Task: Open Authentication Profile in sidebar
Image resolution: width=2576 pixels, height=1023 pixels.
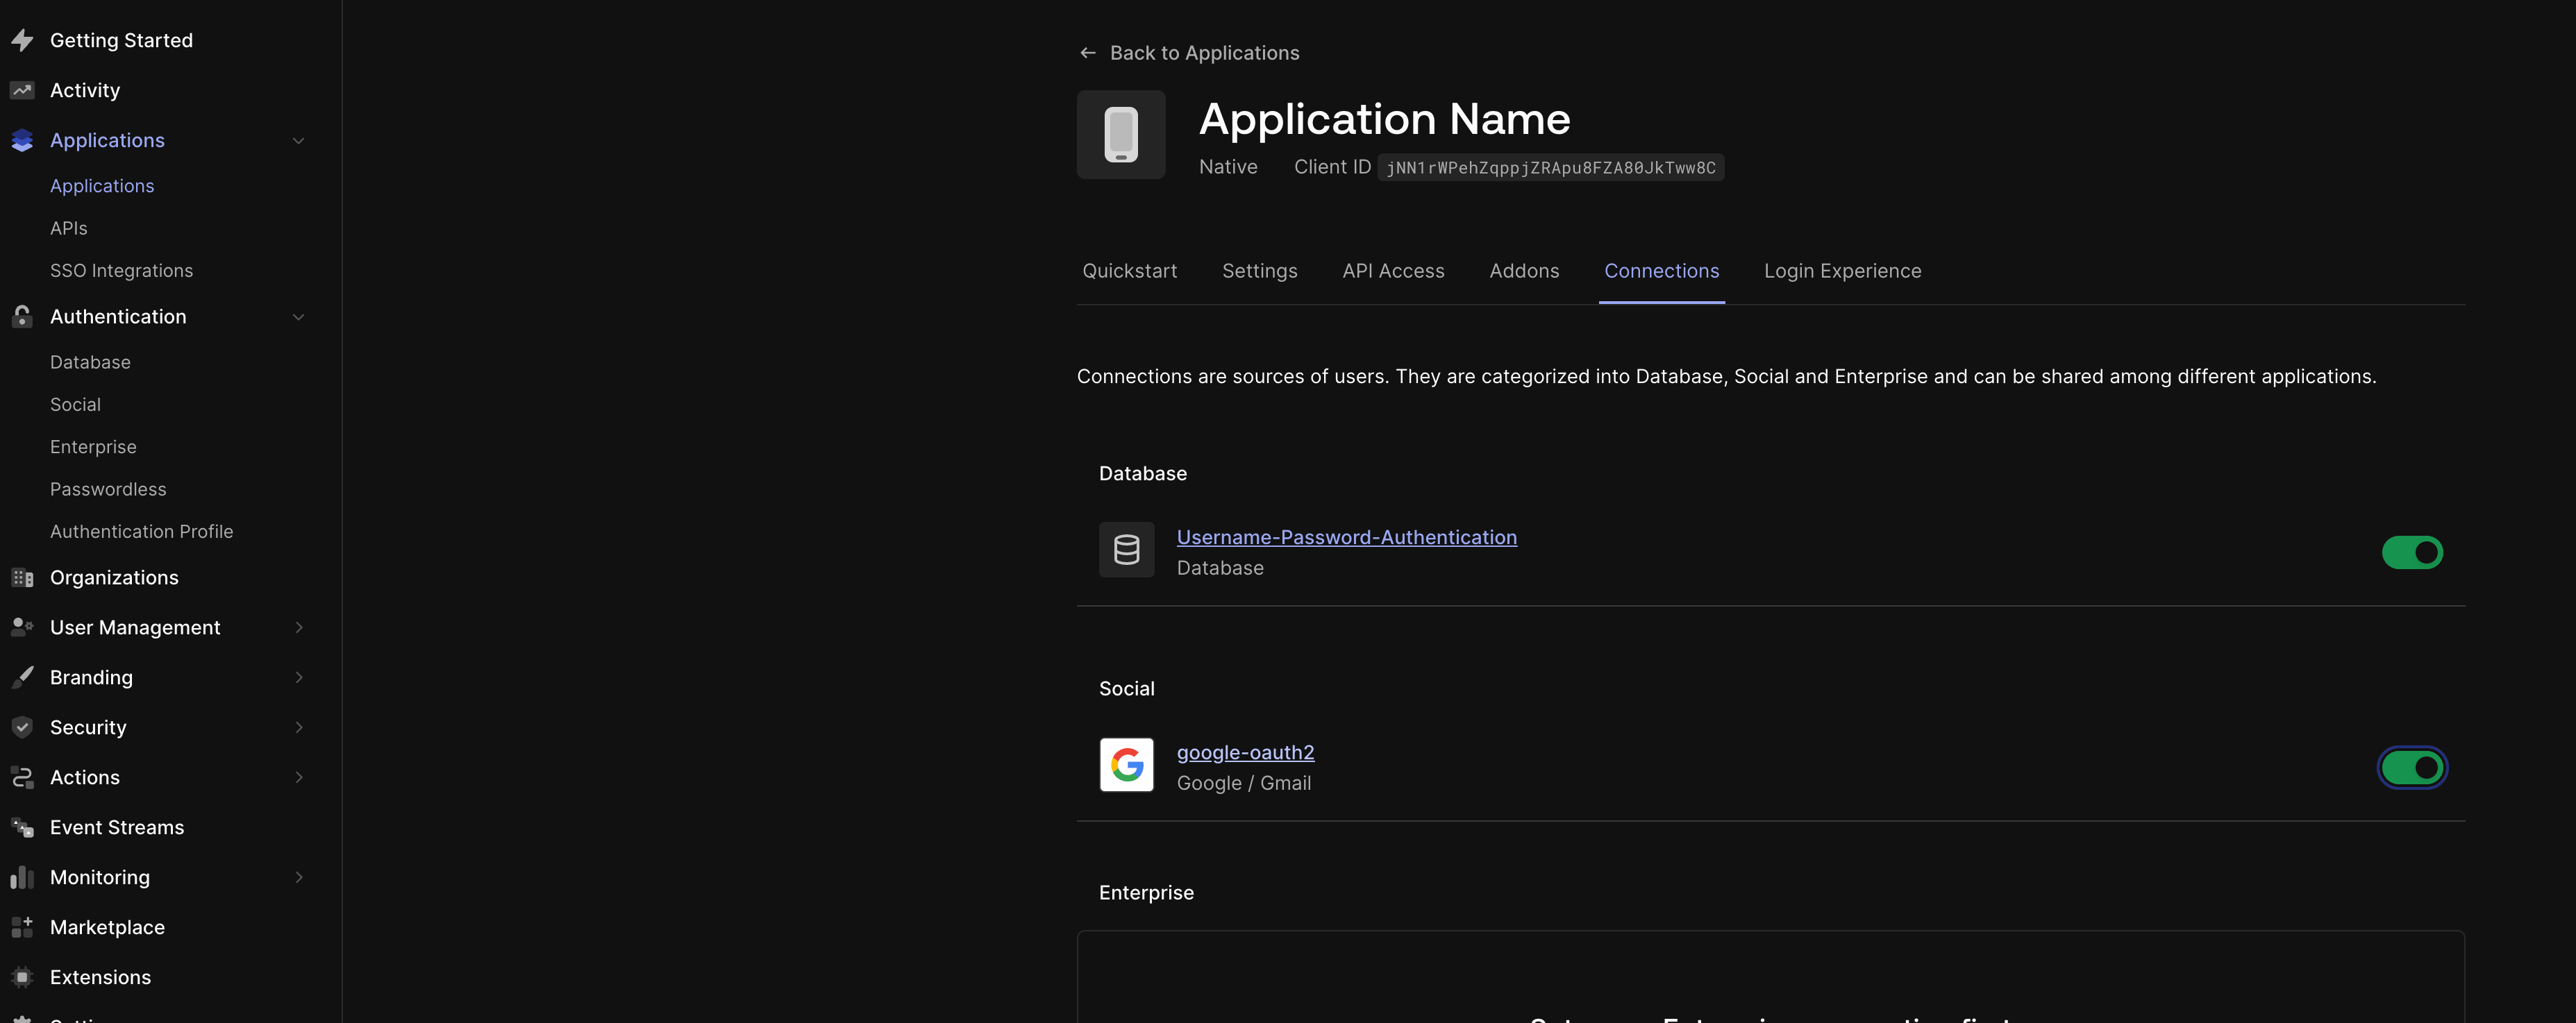Action: pos(141,531)
